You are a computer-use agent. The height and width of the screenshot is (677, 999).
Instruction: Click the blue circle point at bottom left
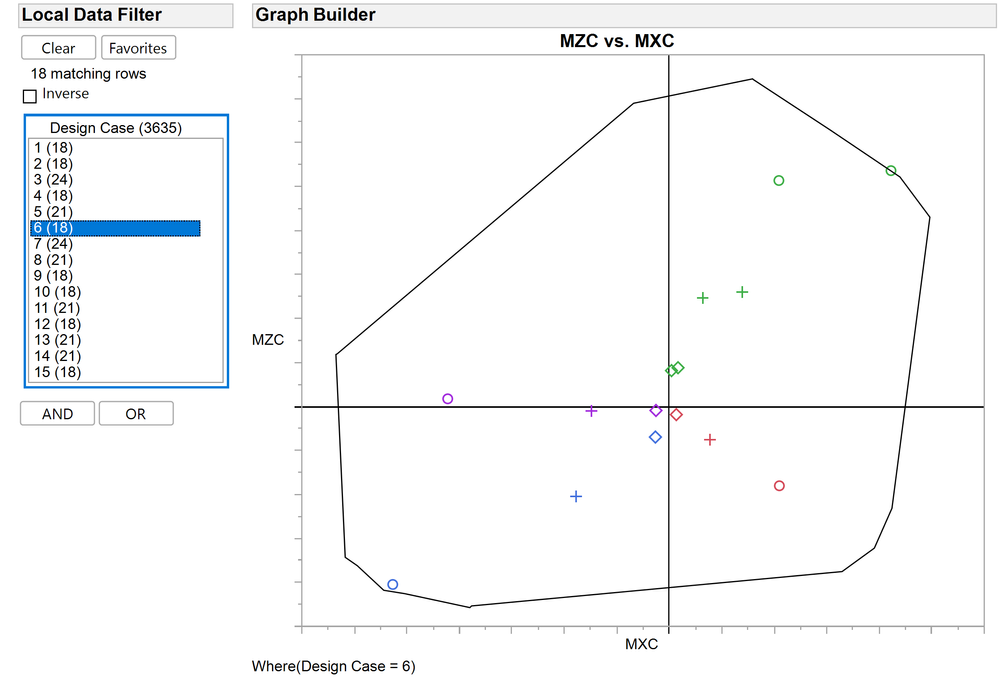[392, 584]
